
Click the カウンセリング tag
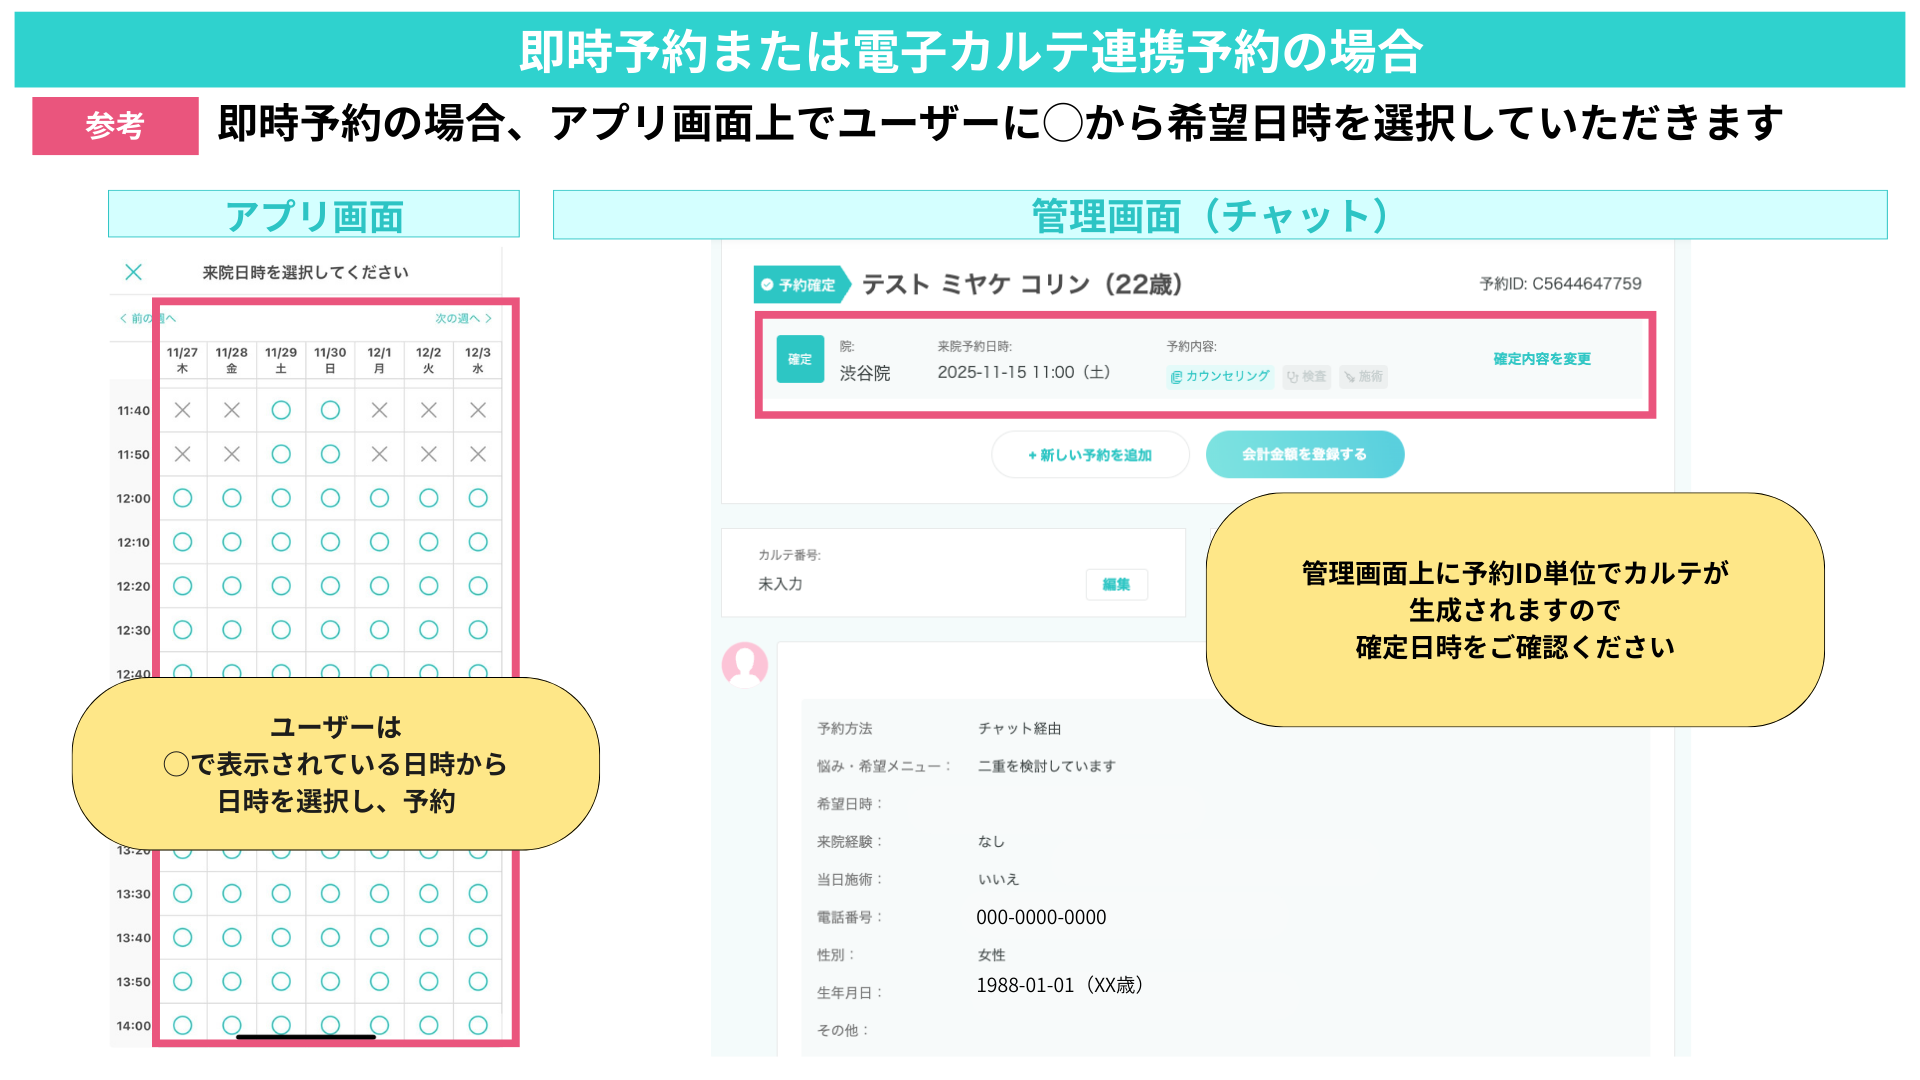(1220, 376)
